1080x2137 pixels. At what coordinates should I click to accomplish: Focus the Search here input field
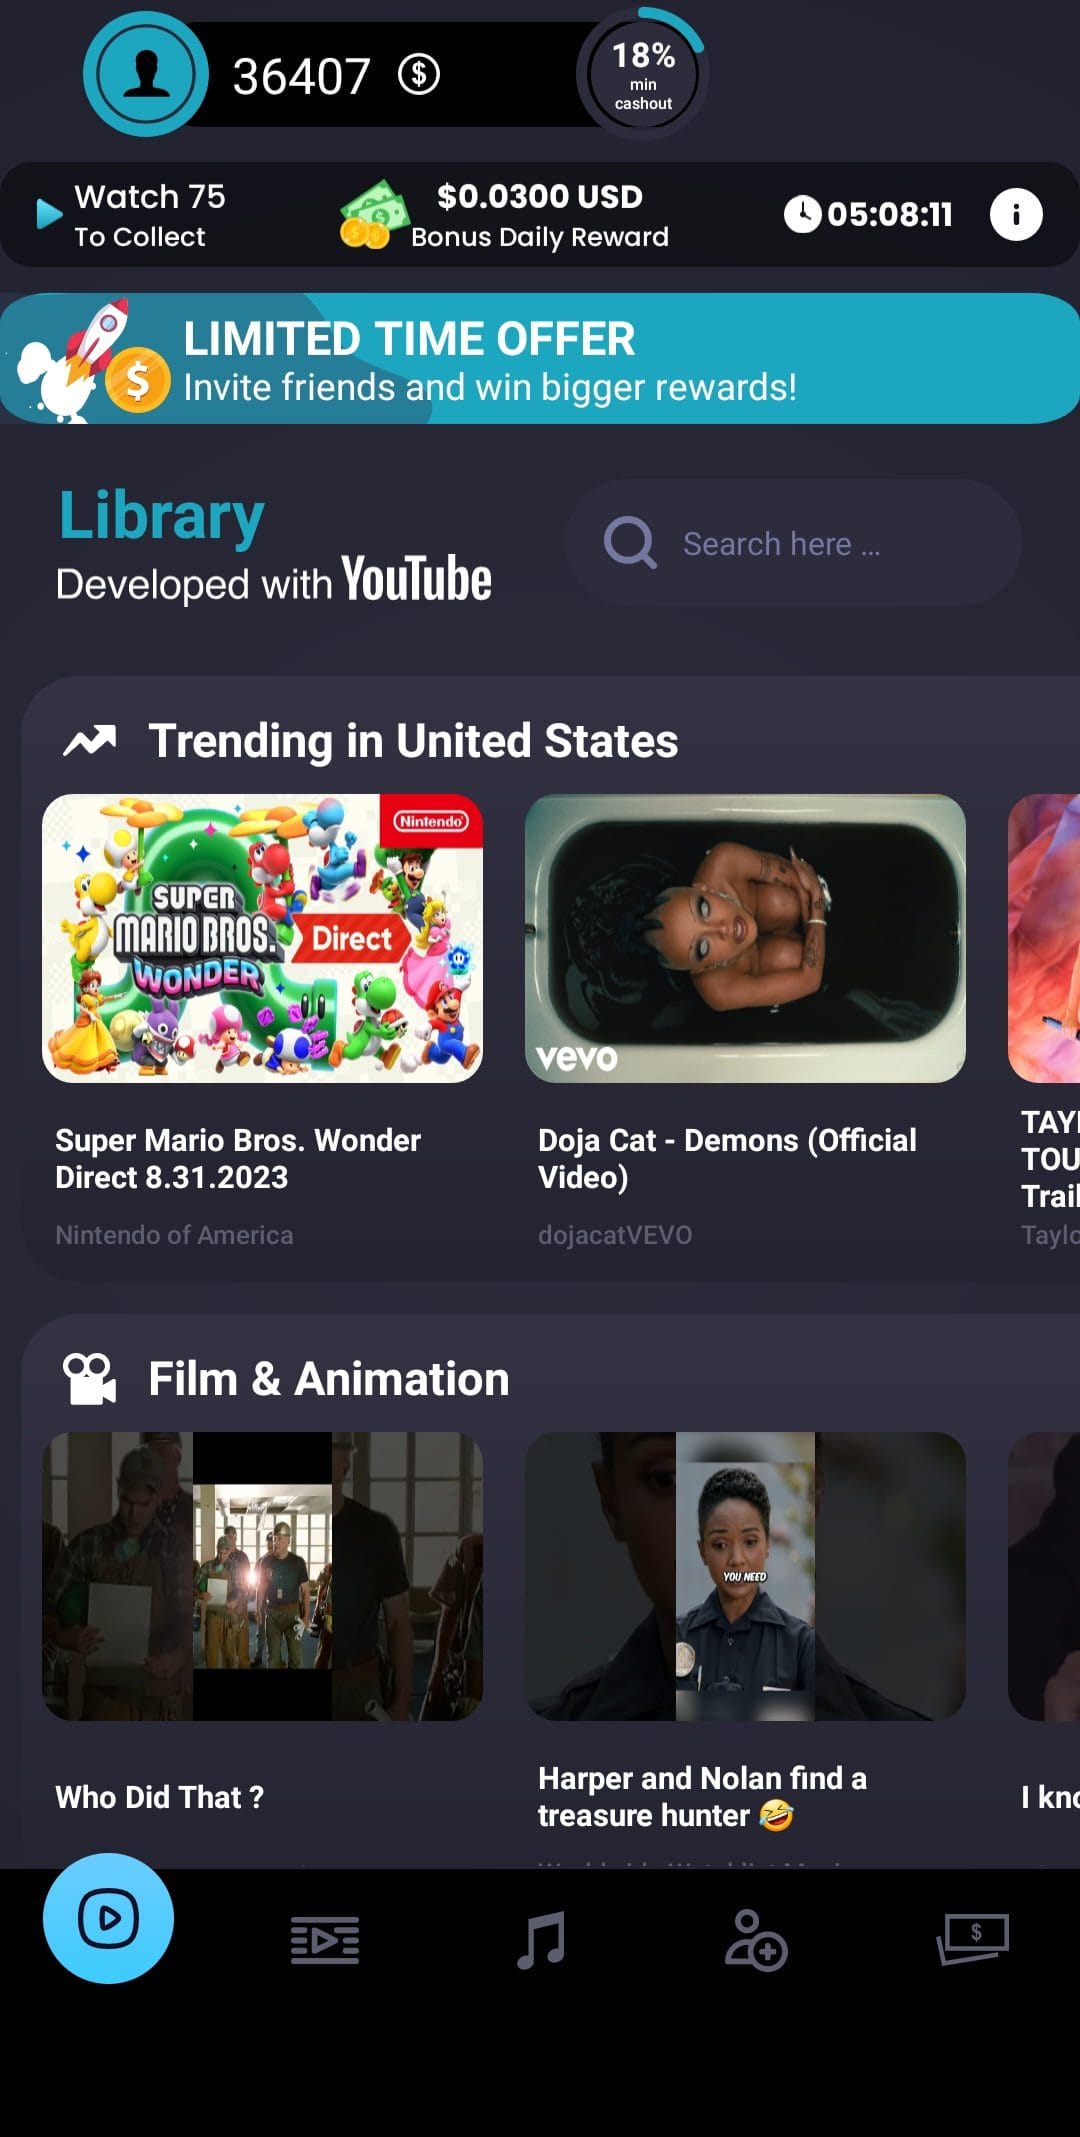(x=793, y=543)
